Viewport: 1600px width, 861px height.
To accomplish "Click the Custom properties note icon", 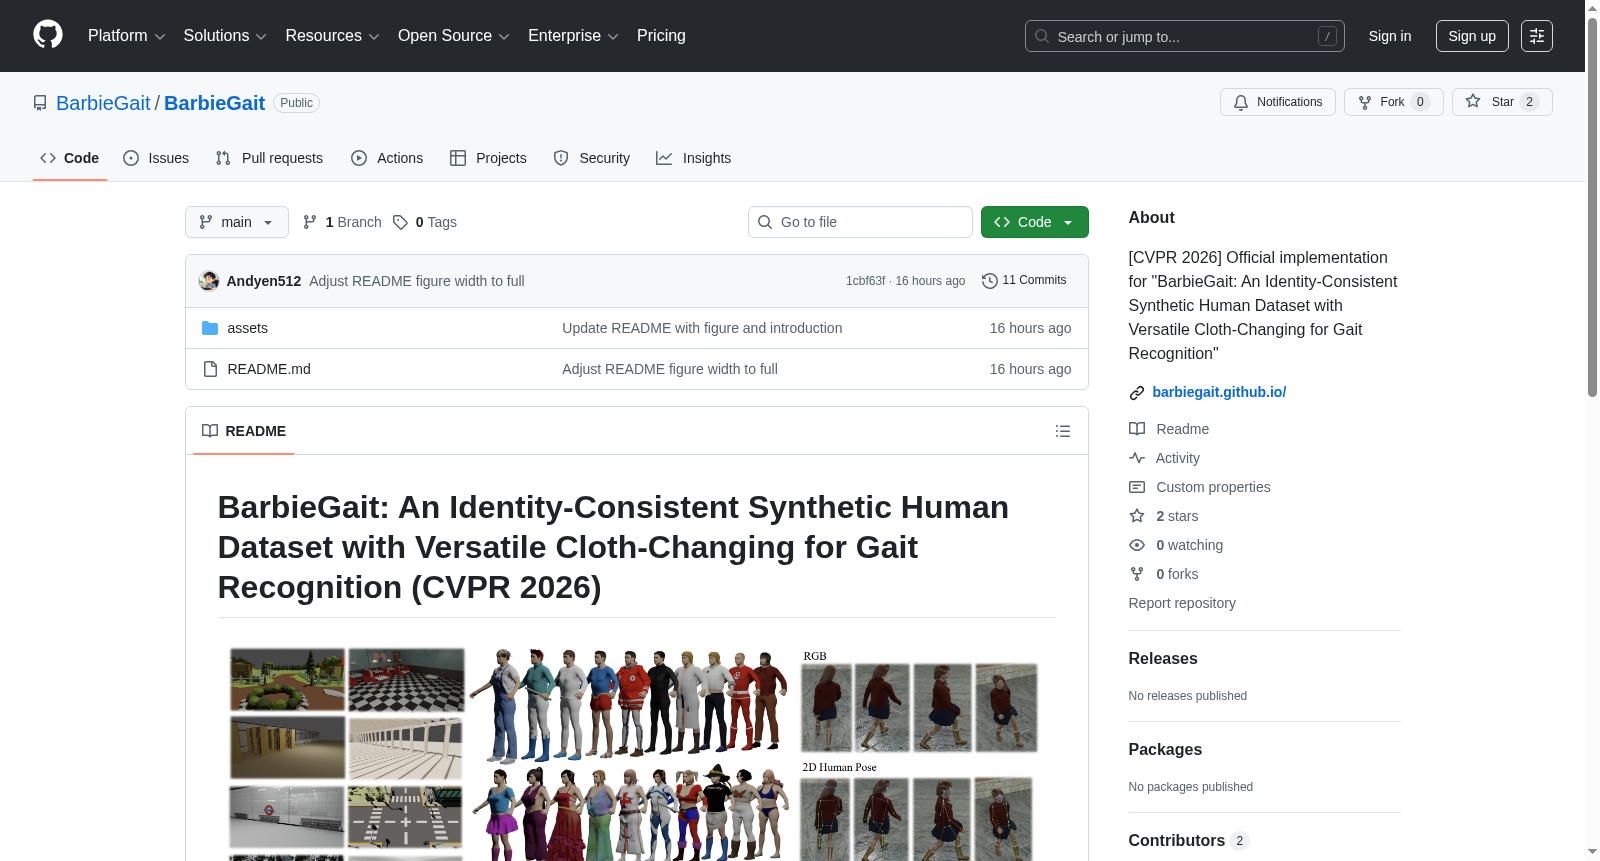I will tap(1137, 487).
